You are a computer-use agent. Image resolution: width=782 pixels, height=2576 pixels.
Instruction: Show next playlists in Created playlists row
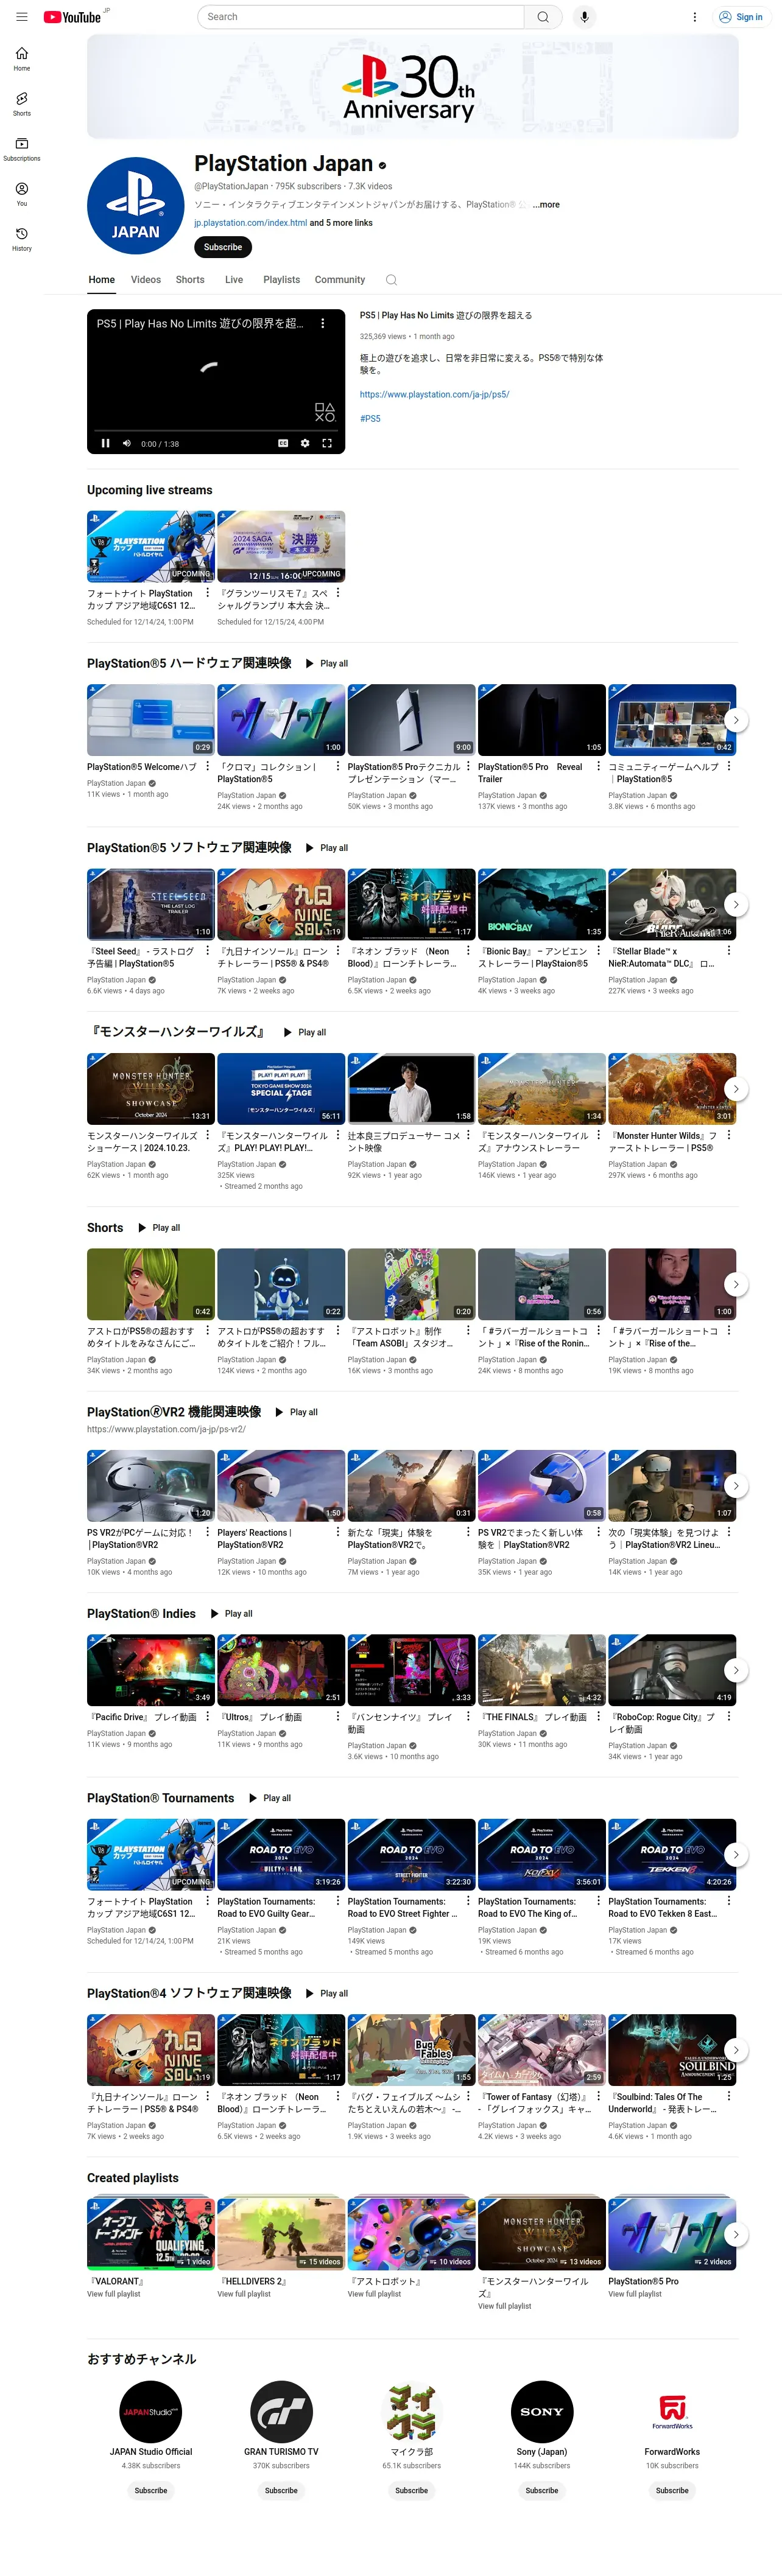pos(736,2233)
